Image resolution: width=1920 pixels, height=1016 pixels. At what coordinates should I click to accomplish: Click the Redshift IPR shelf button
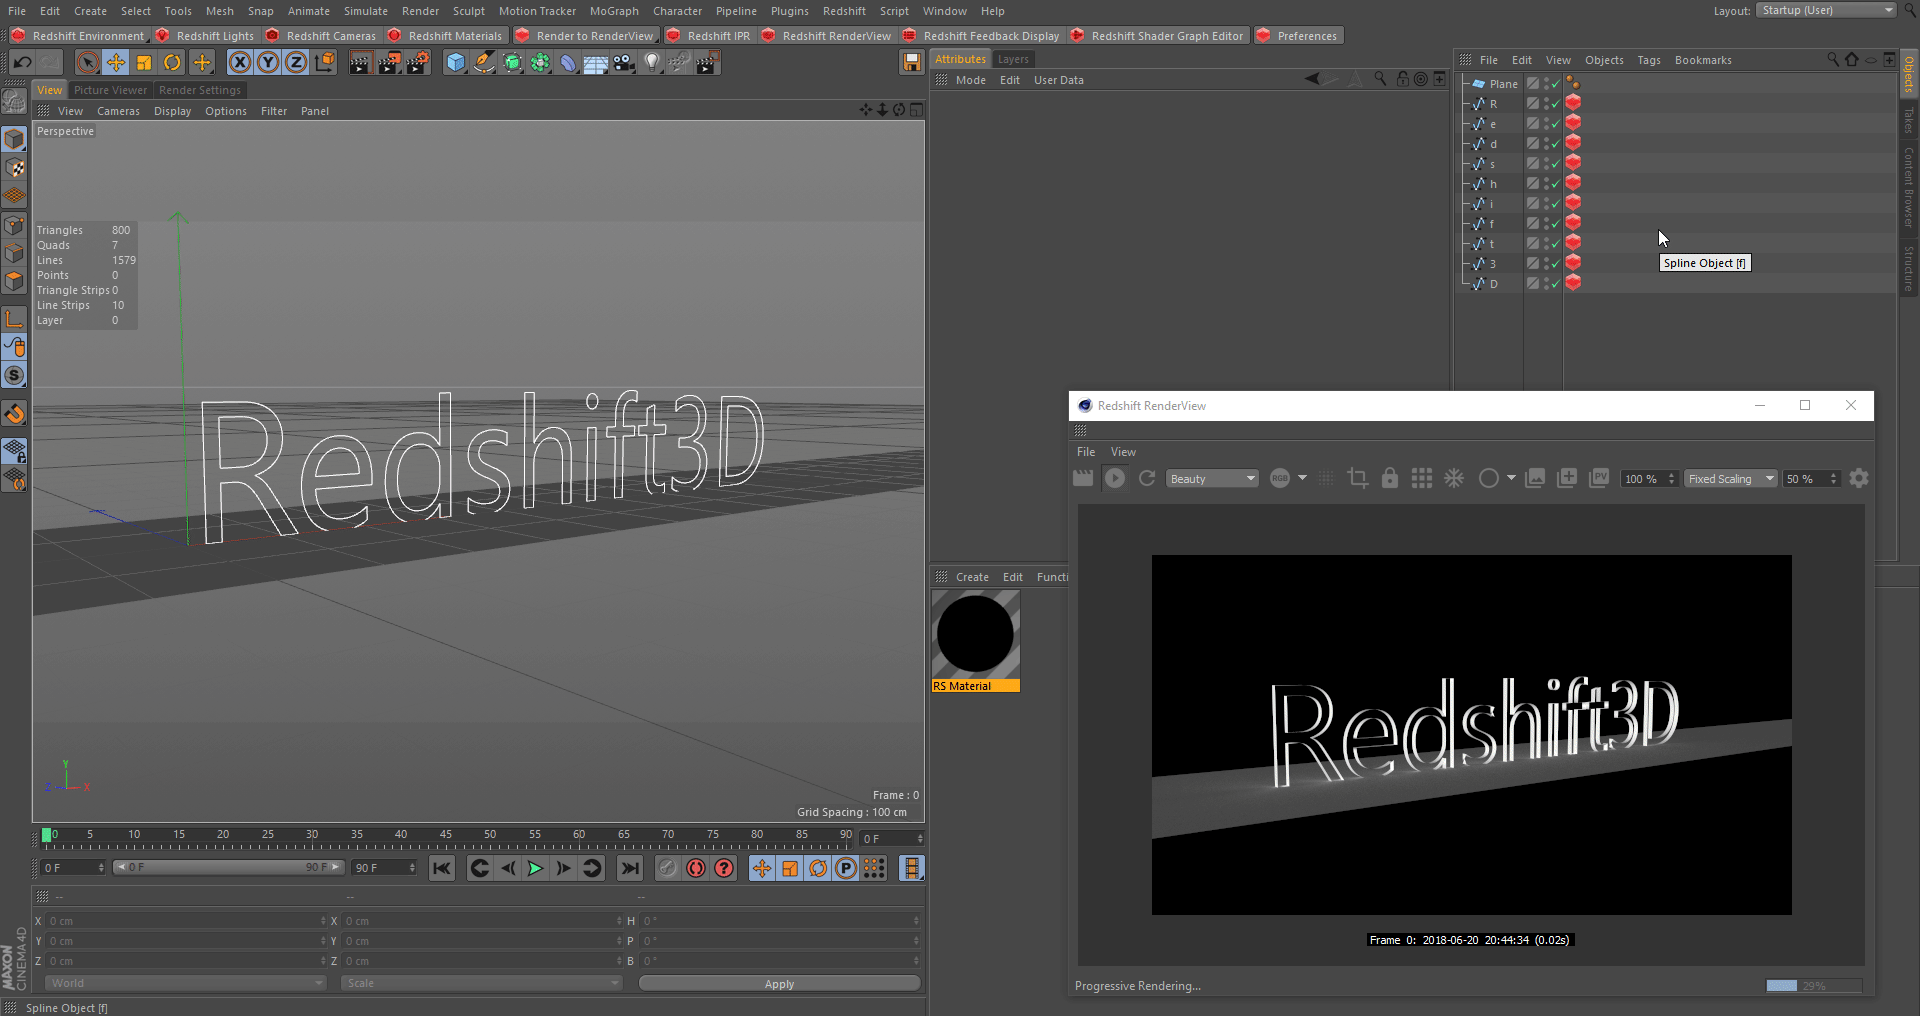point(709,36)
